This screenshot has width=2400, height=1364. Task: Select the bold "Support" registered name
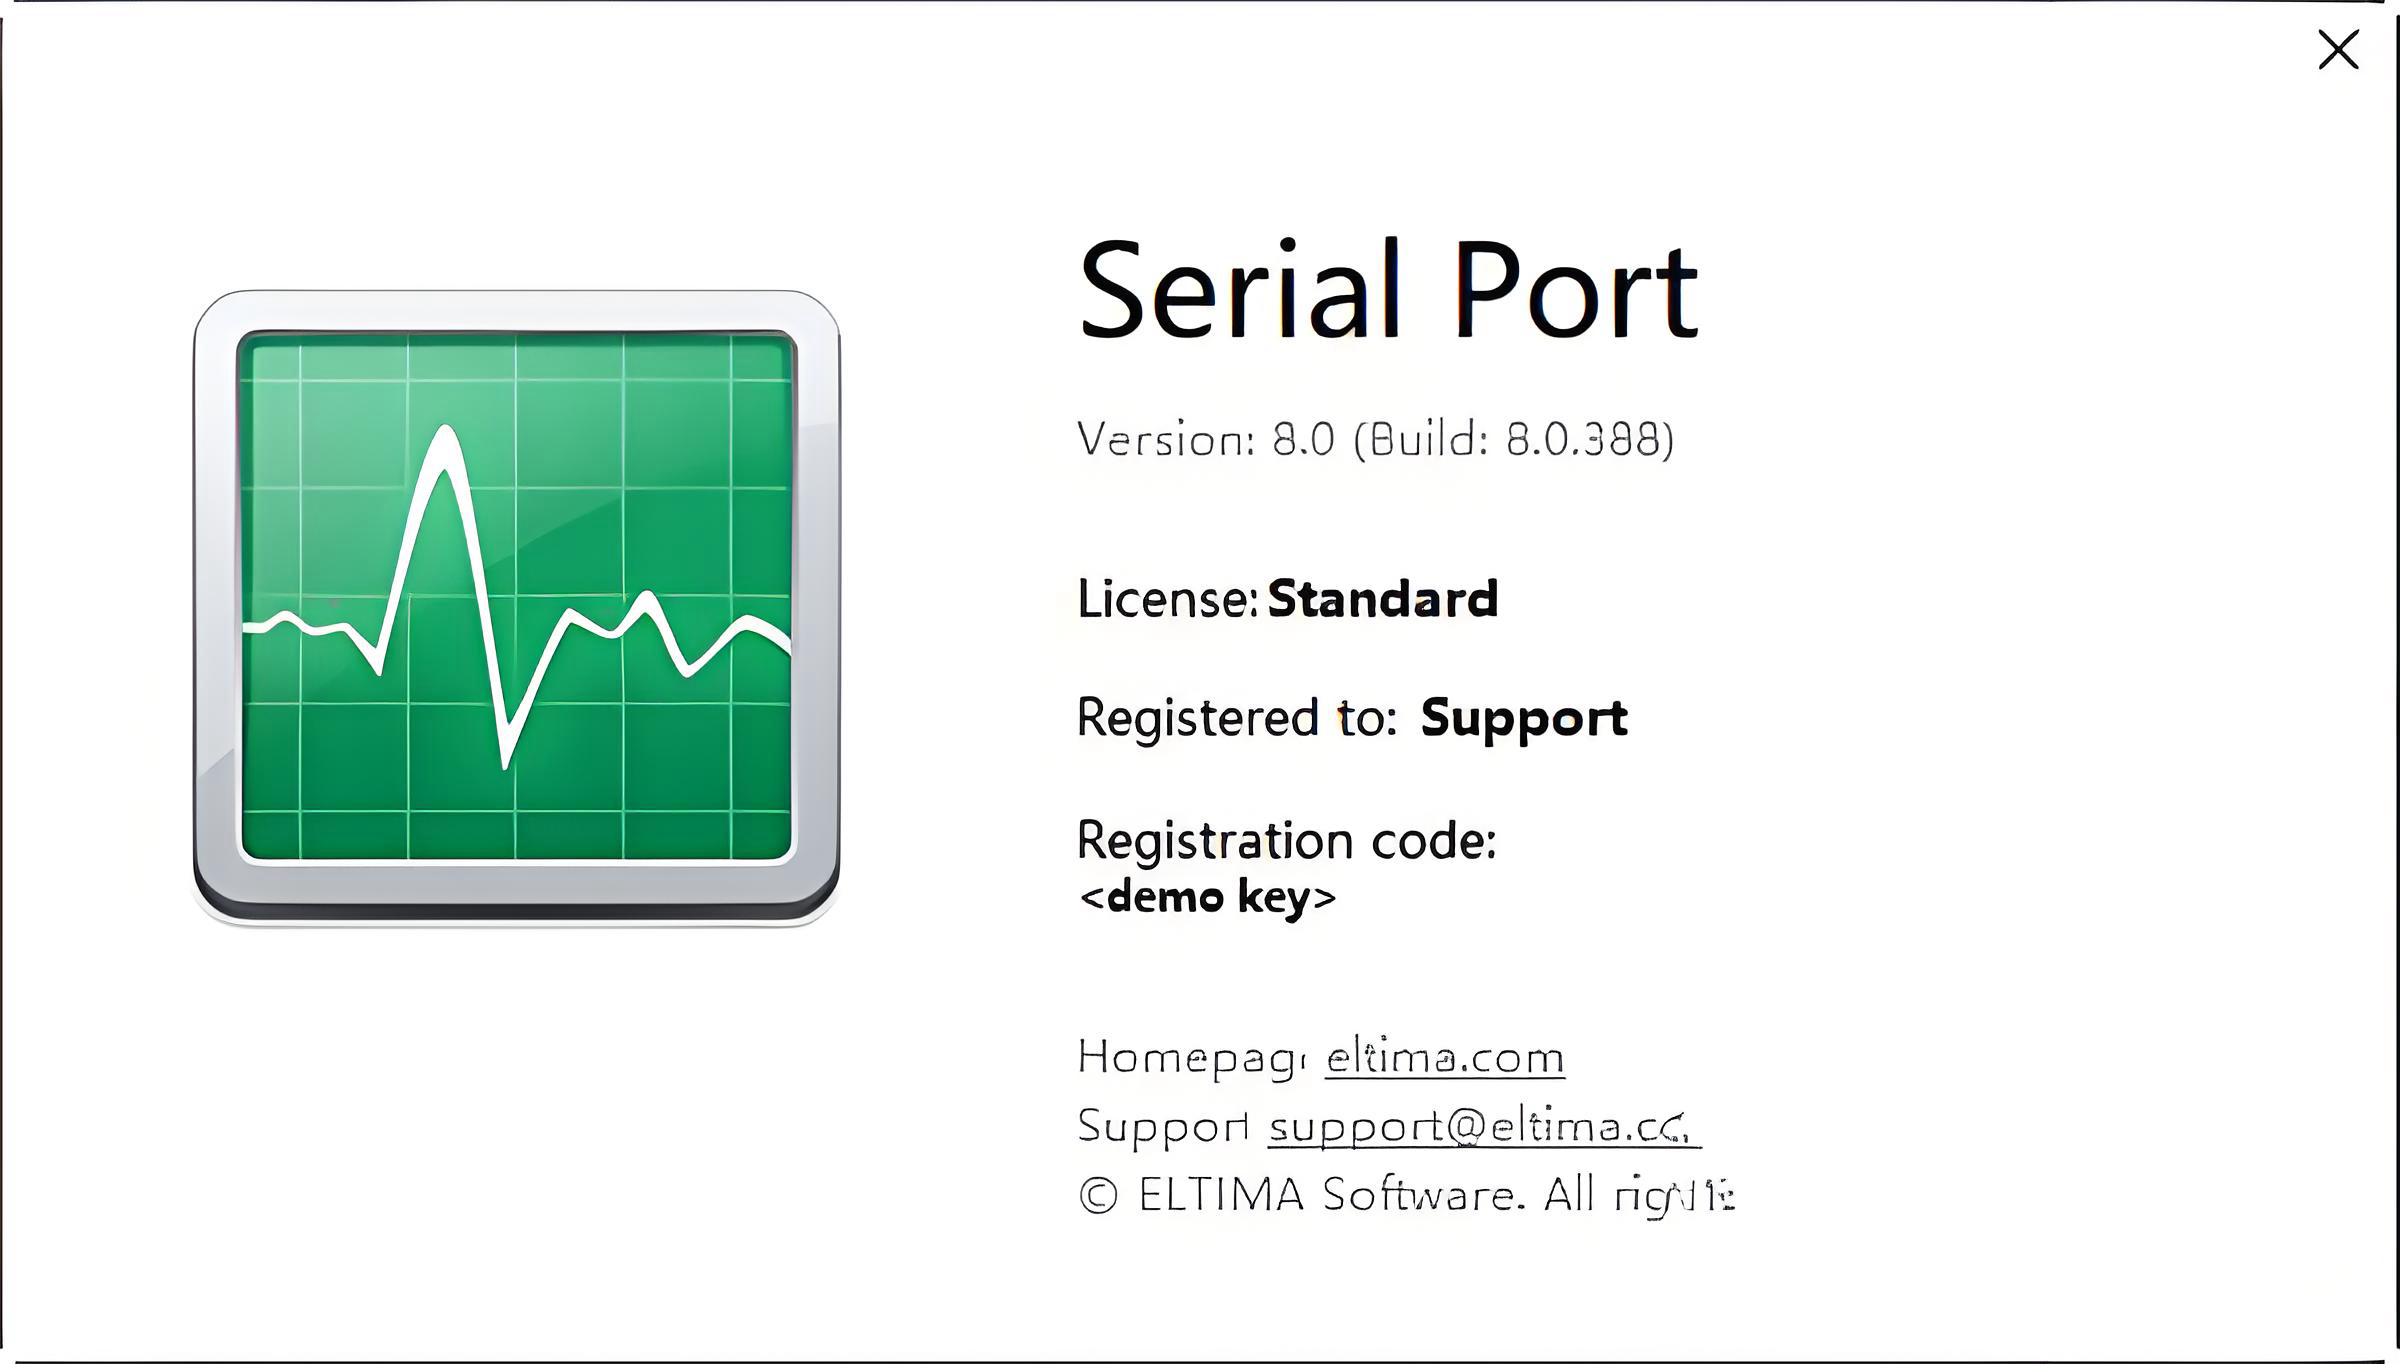[x=1523, y=718]
